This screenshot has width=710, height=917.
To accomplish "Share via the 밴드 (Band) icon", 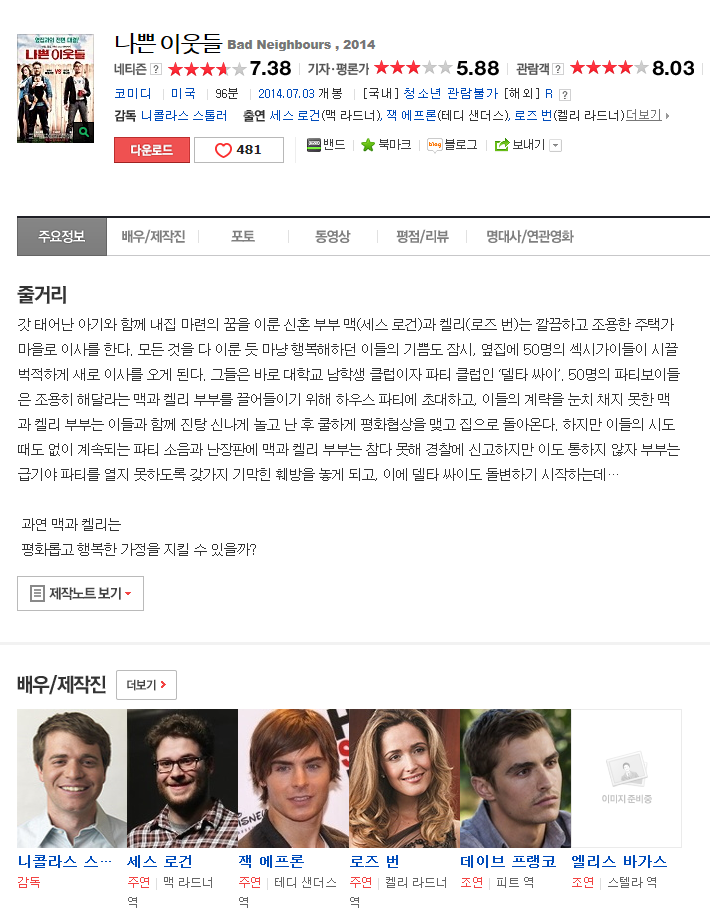I will (314, 144).
